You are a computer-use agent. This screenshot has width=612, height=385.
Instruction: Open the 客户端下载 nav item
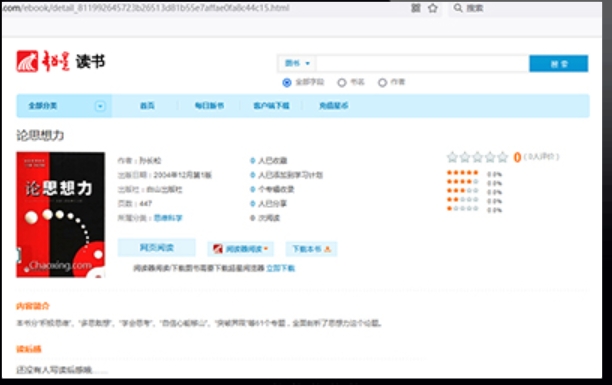click(x=271, y=106)
